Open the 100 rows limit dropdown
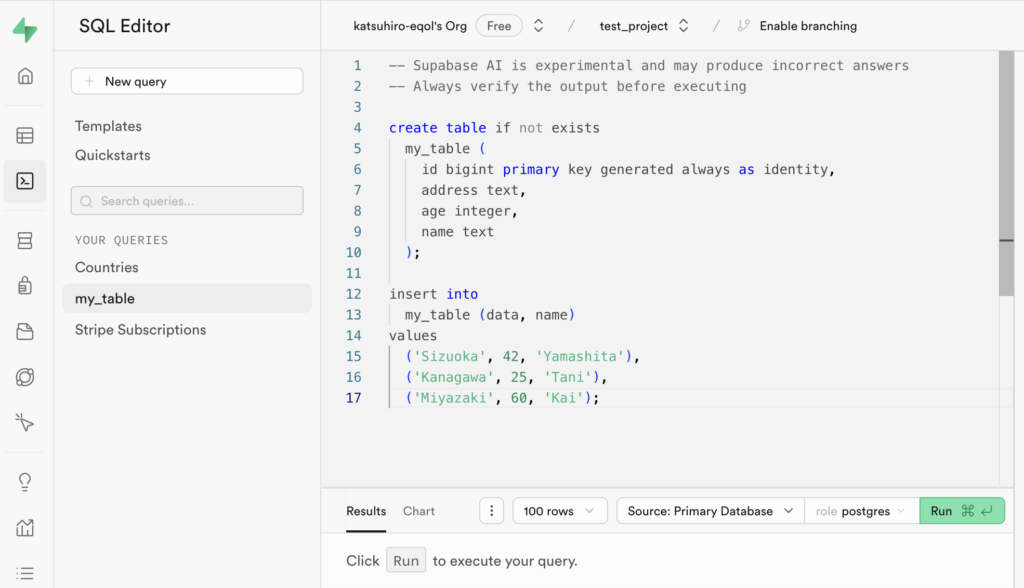 pyautogui.click(x=559, y=511)
